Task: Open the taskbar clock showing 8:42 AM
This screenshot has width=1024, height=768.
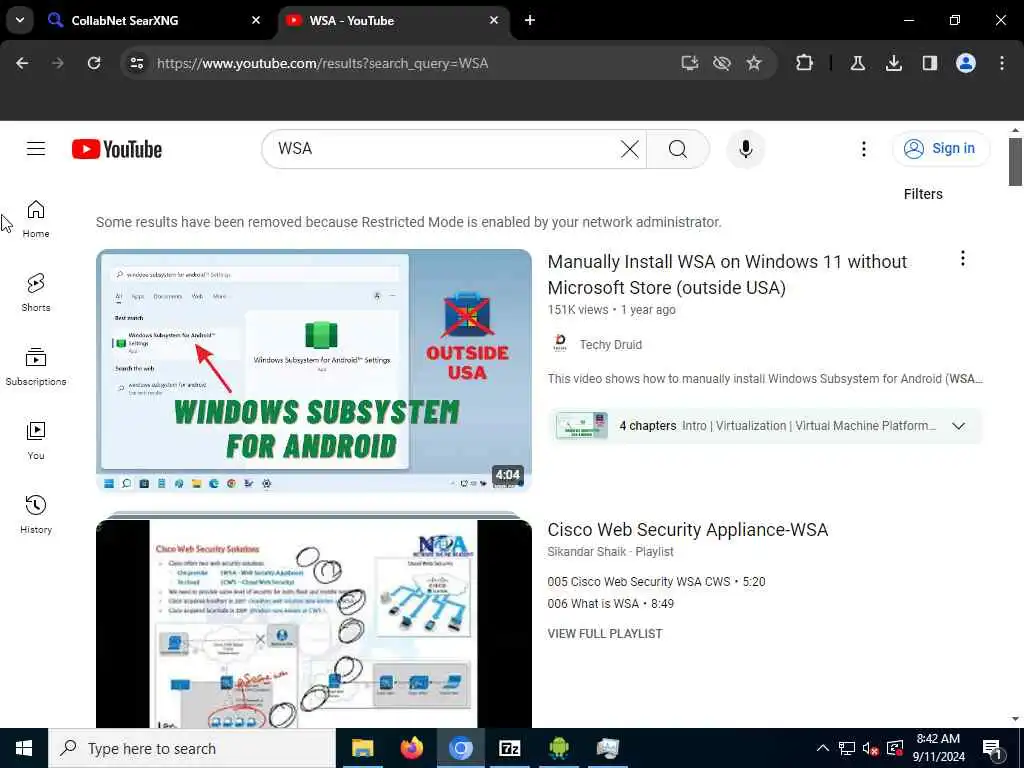Action: [938, 748]
